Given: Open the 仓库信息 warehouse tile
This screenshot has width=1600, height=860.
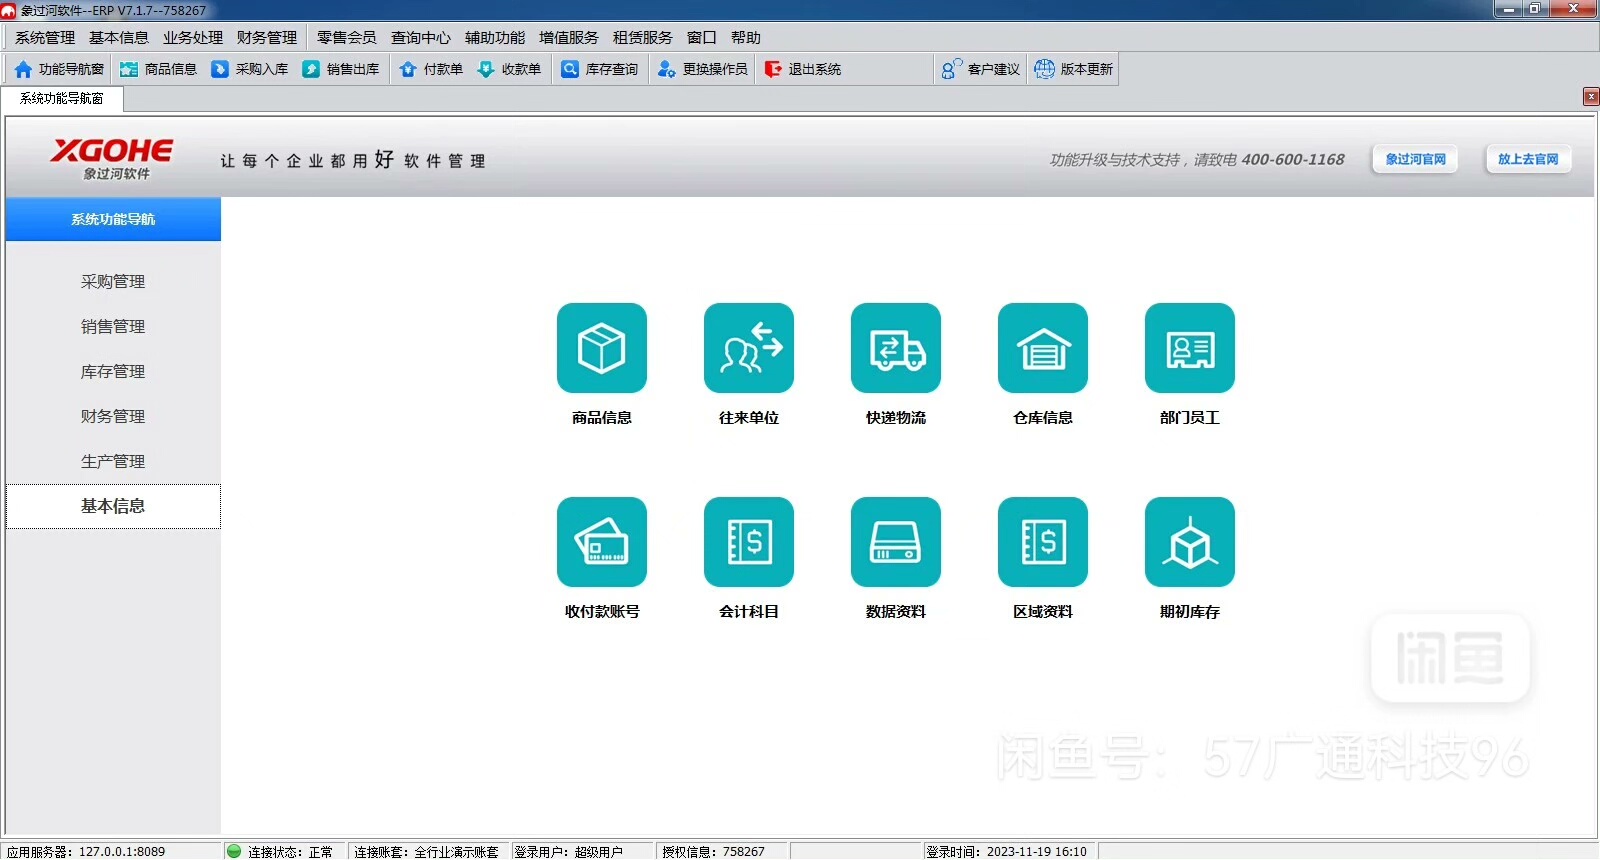Looking at the screenshot, I should pyautogui.click(x=1042, y=348).
